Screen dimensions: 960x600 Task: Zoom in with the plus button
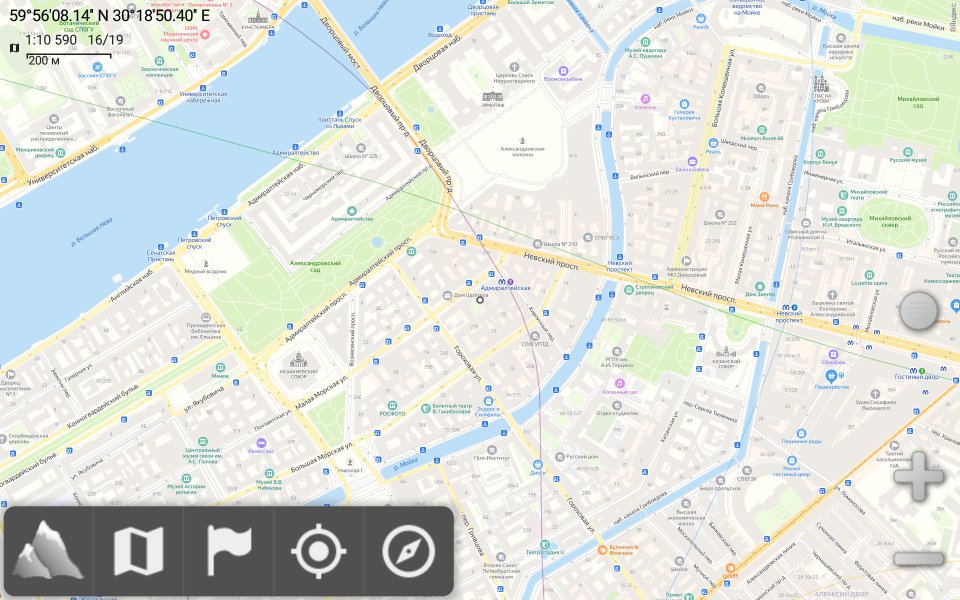918,476
